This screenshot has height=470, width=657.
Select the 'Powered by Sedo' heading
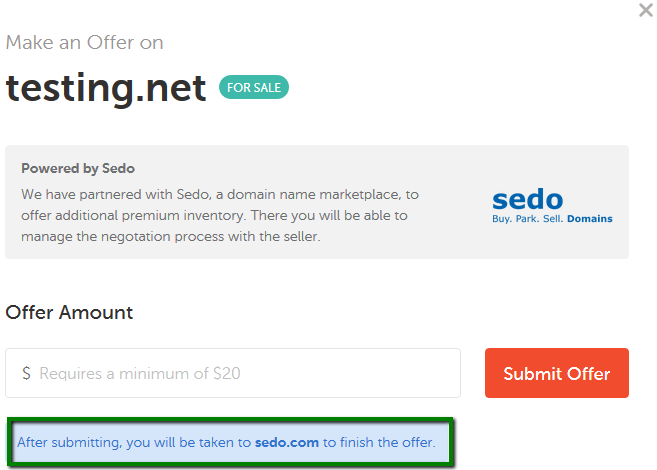click(78, 168)
